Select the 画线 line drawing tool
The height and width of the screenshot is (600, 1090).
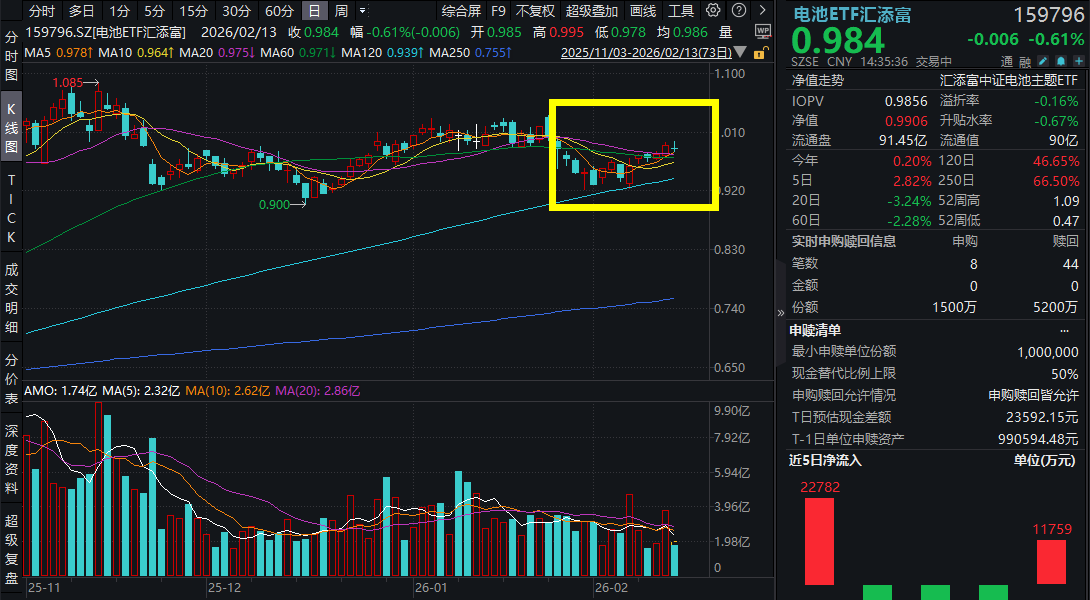(645, 10)
